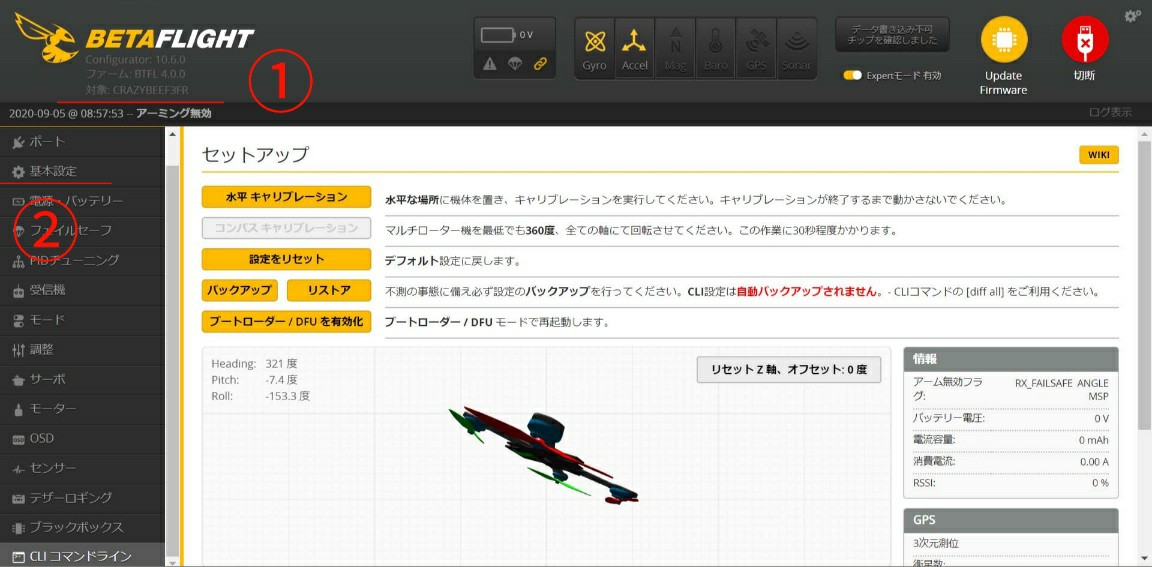Click the 情報 panel header
Screen dimensions: 1152x567
point(1011,359)
